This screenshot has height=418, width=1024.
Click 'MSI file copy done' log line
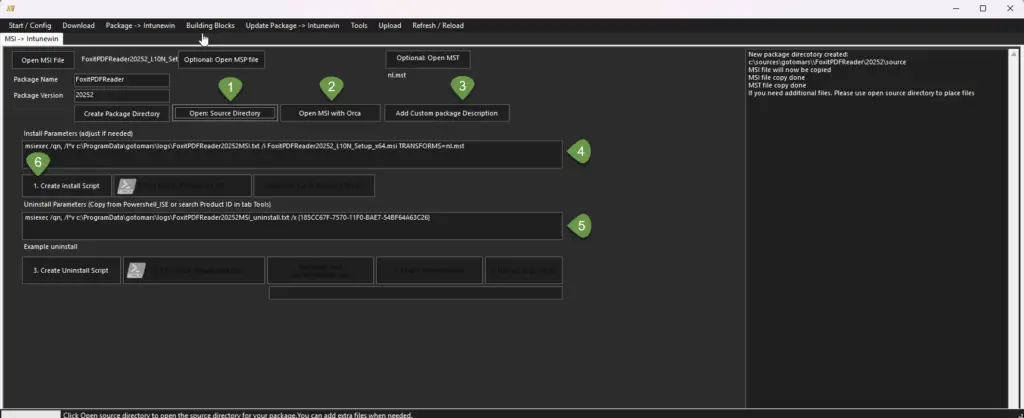point(777,78)
